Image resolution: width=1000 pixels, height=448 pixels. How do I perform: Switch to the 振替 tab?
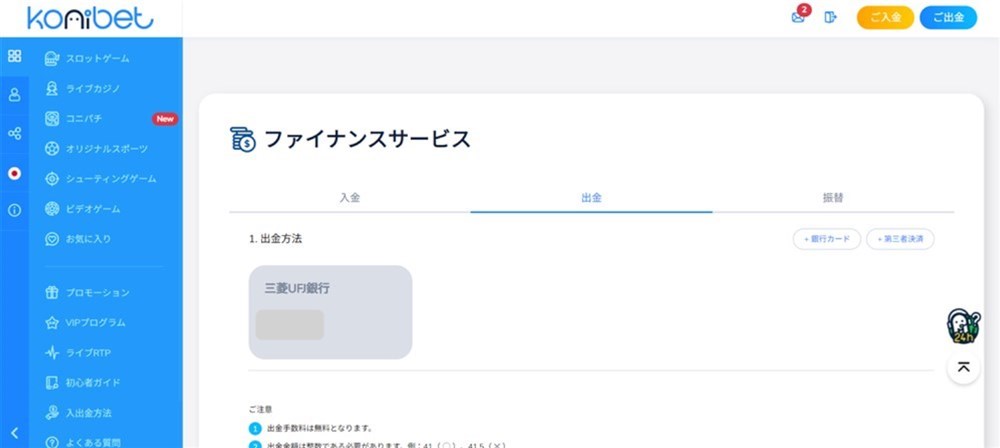click(833, 198)
